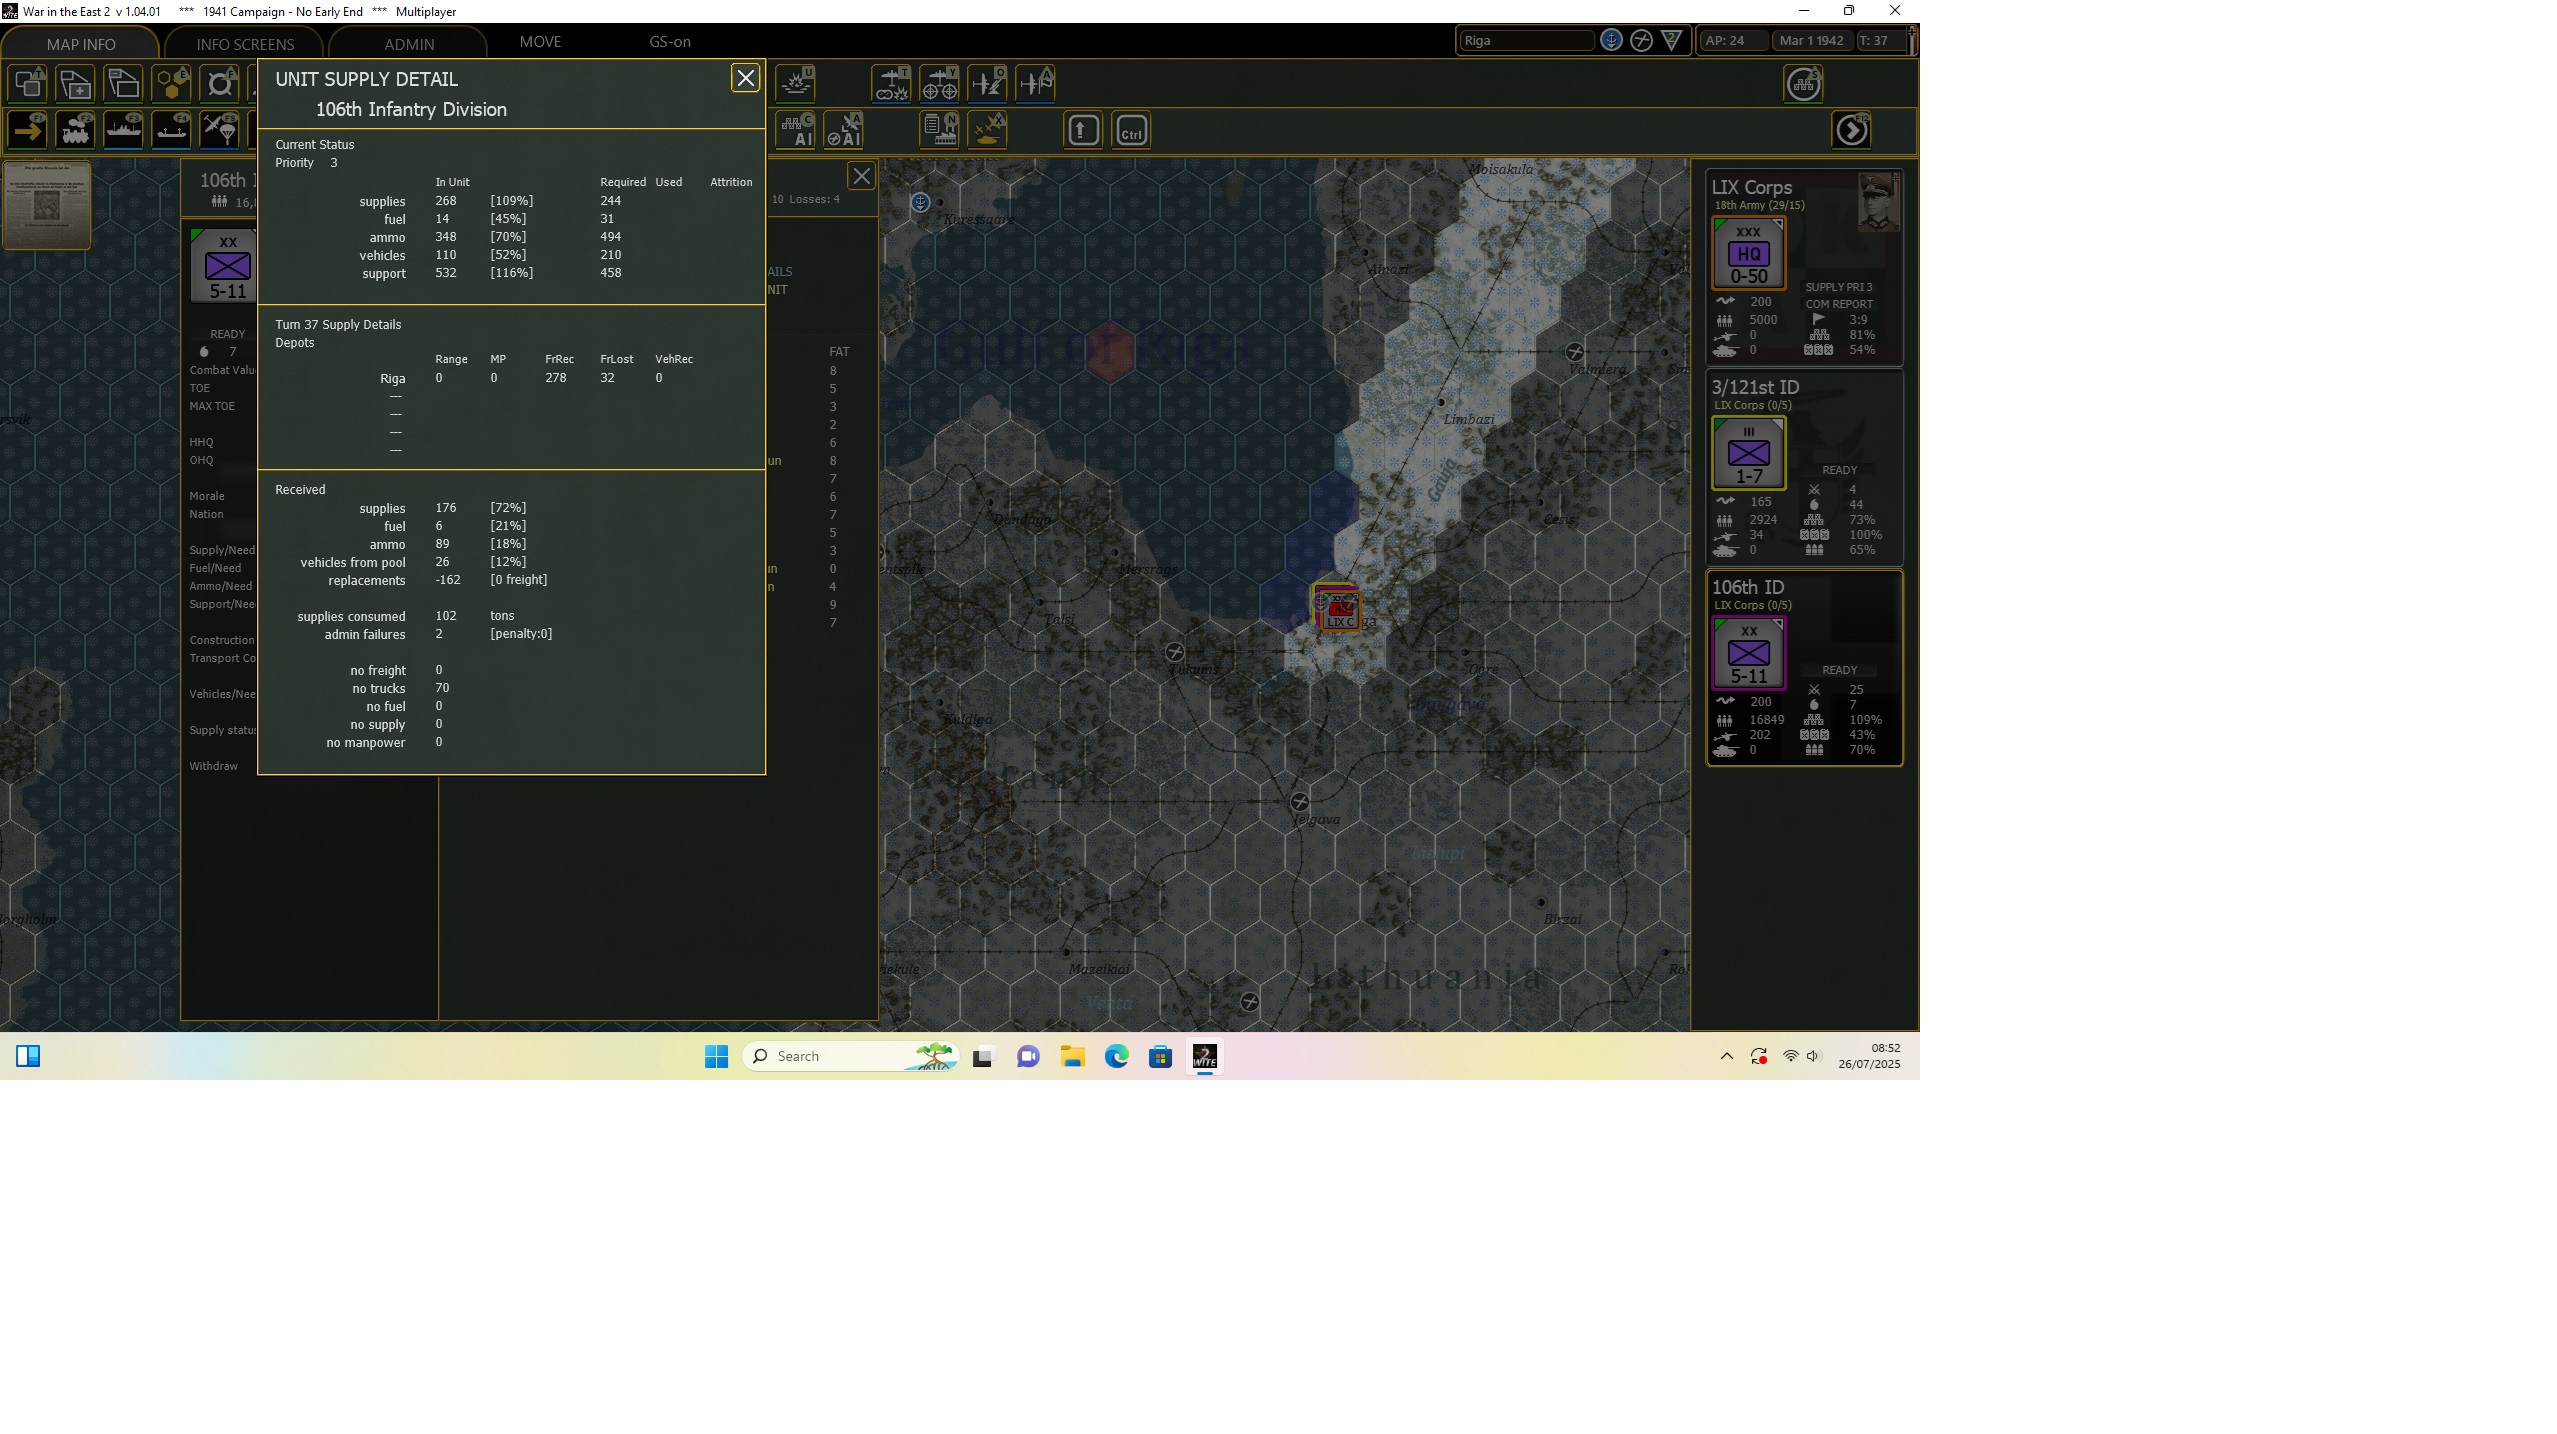The height and width of the screenshot is (1434, 2557).
Task: Toggle the GS-on ground support setting
Action: [670, 42]
